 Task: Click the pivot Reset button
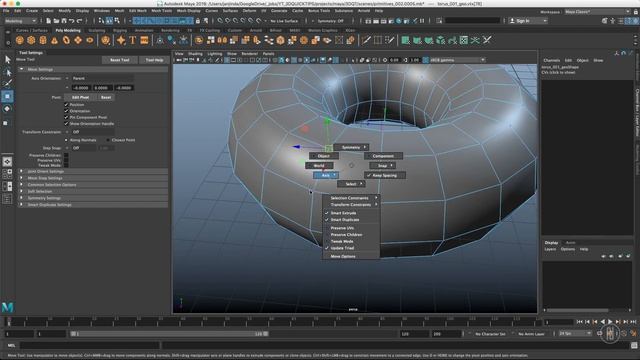[x=106, y=98]
